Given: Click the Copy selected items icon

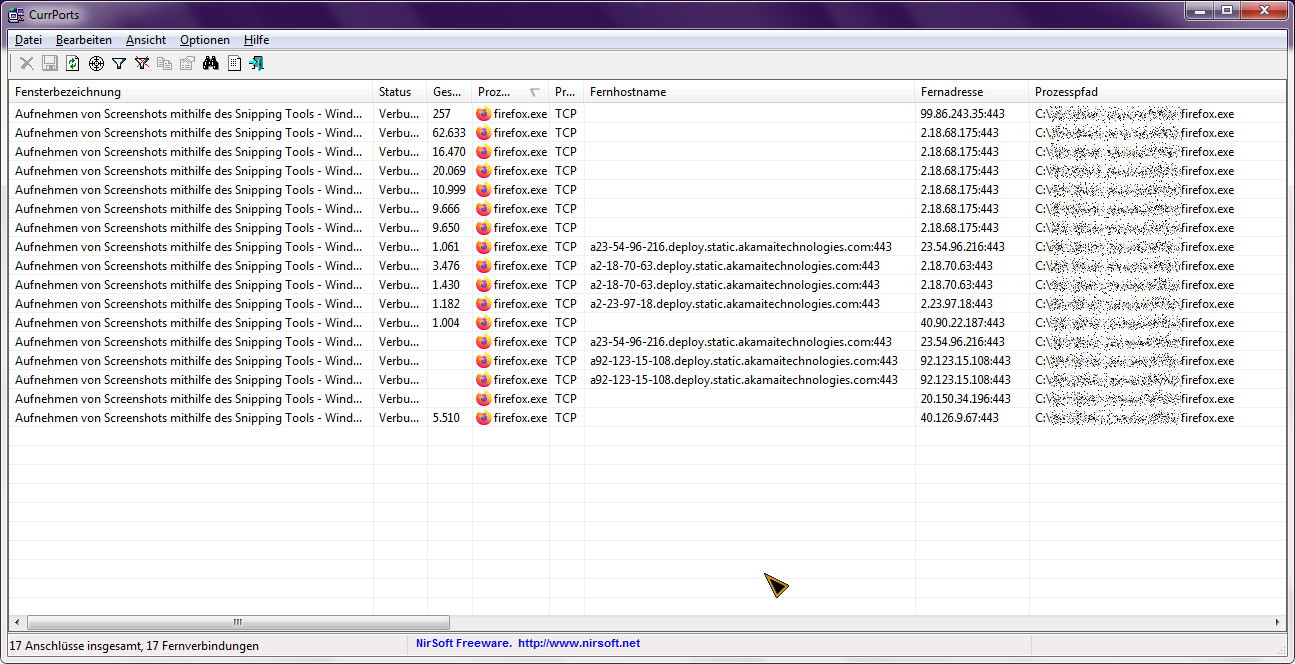Looking at the screenshot, I should 165,64.
